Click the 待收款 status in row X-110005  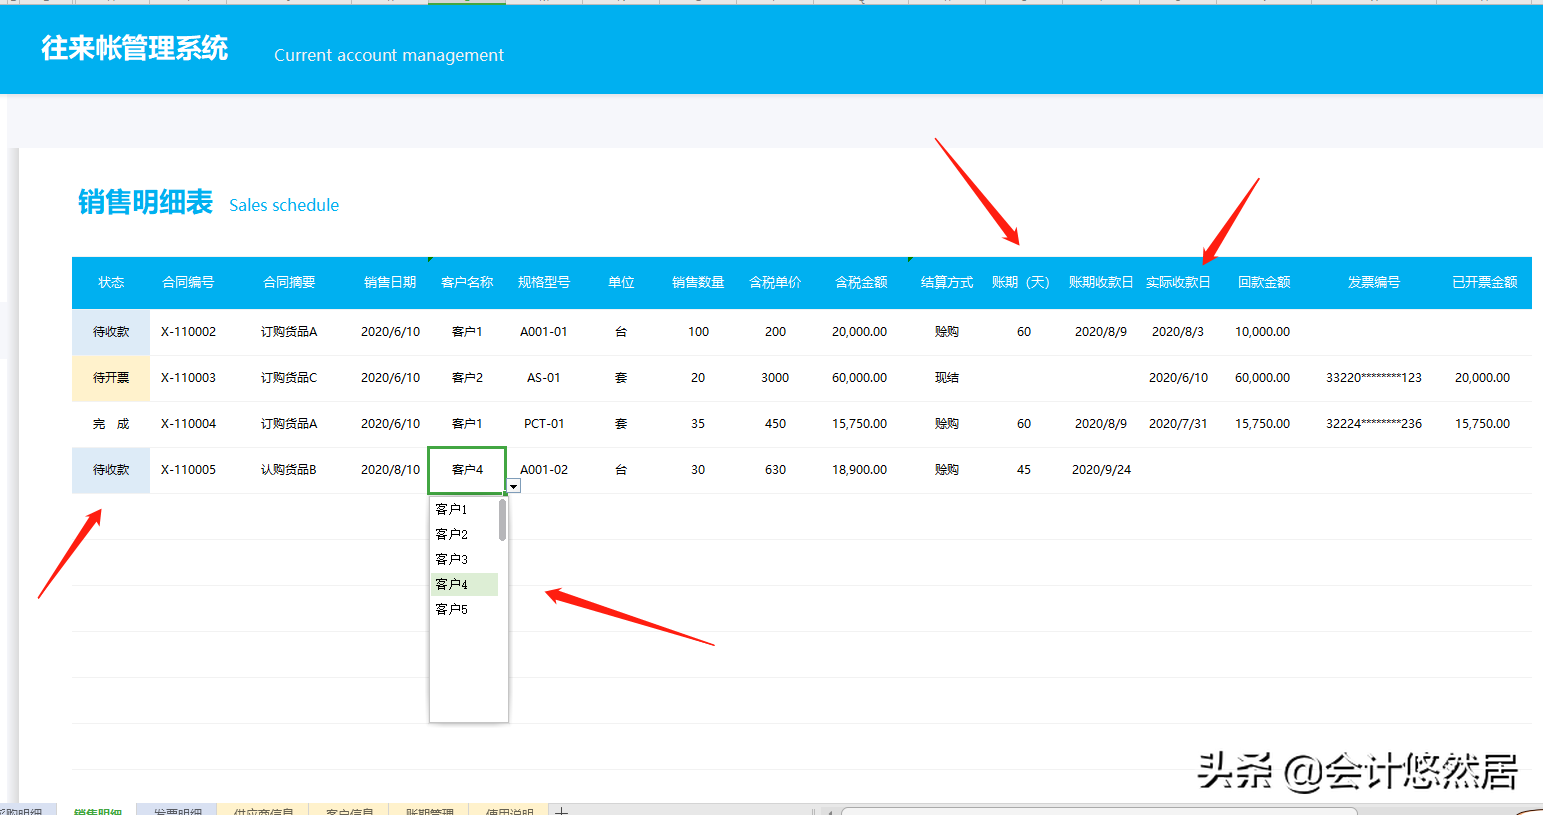click(111, 470)
